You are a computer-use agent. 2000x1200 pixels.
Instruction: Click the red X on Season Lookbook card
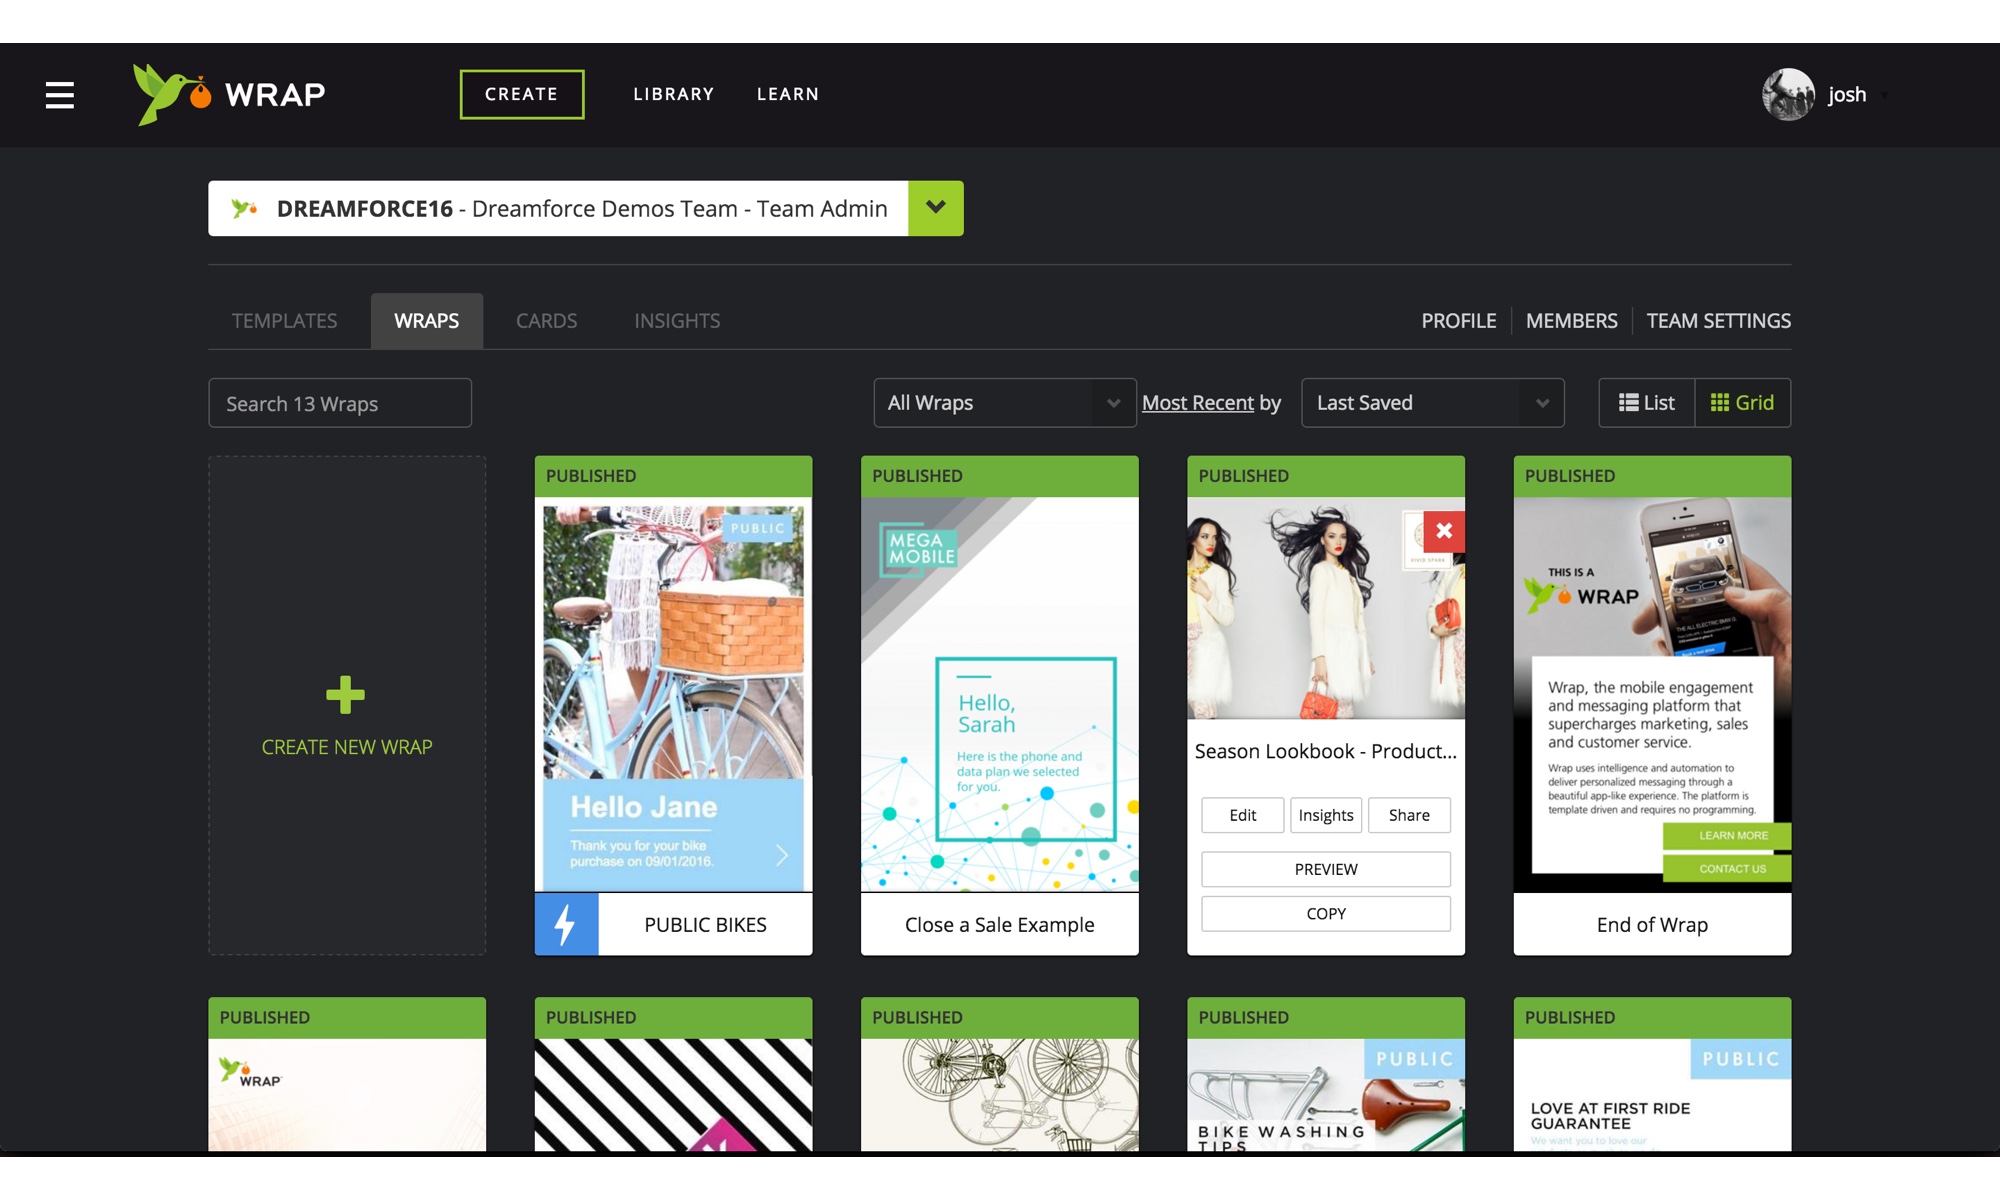coord(1444,531)
